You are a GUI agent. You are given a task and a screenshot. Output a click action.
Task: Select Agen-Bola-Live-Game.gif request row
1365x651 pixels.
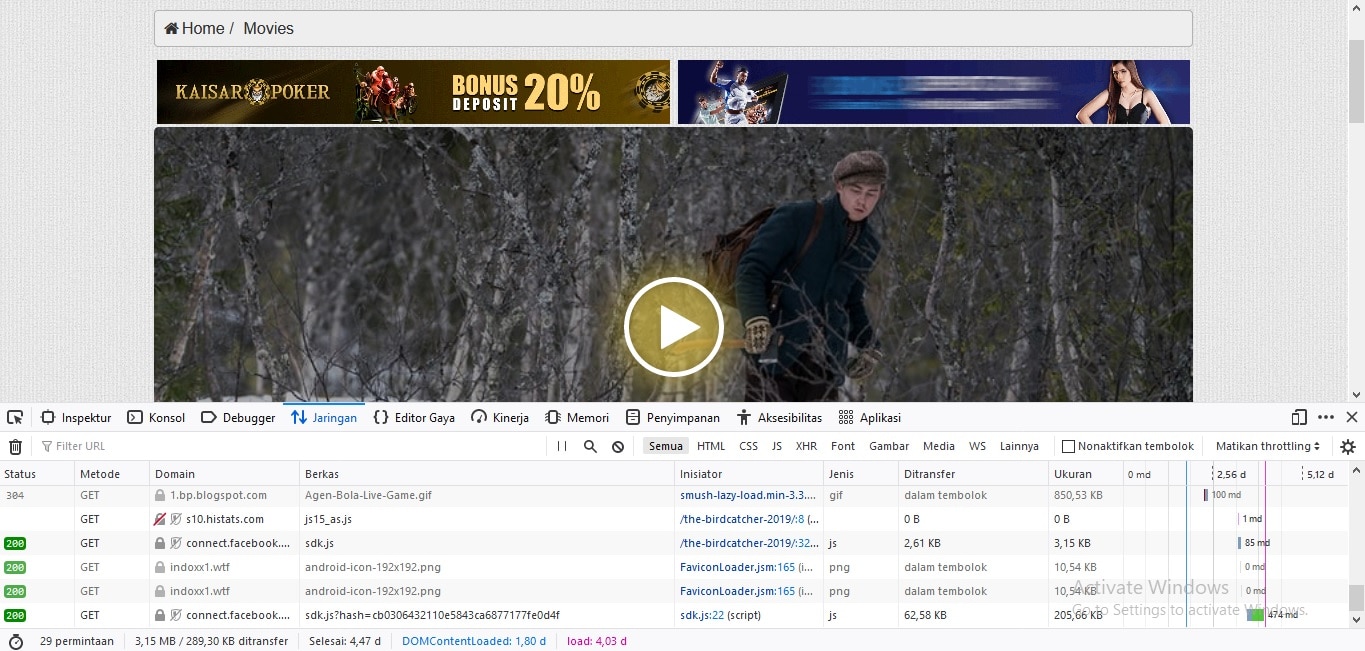(674, 495)
